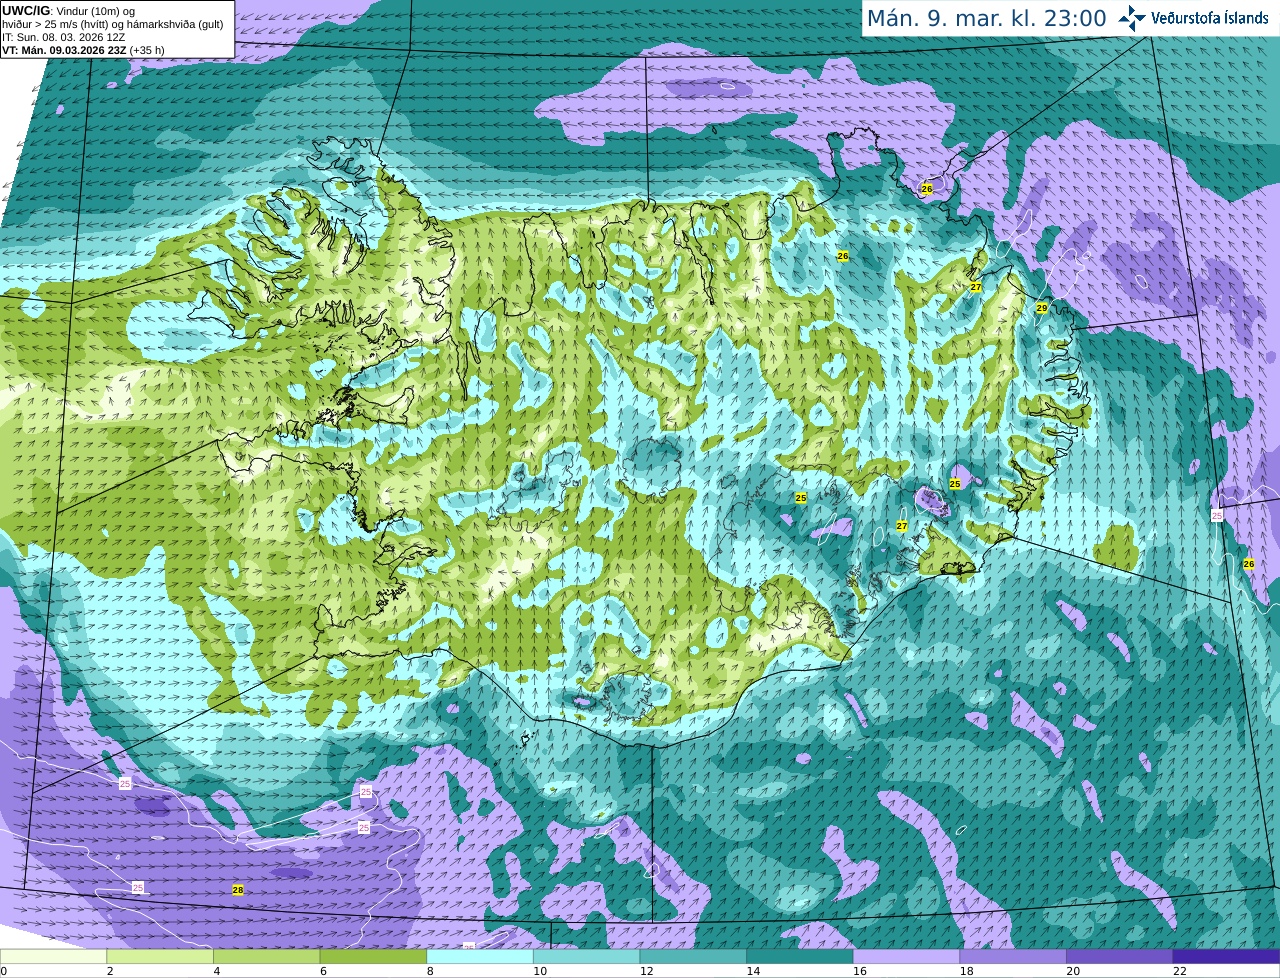Image resolution: width=1280 pixels, height=978 pixels.
Task: Pick the legend swatch between 18 and 20
Action: click(x=1013, y=957)
